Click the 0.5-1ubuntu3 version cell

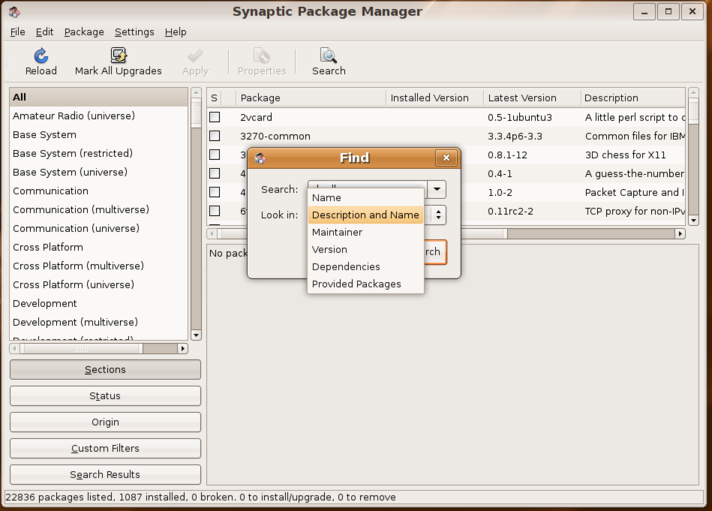[520, 118]
